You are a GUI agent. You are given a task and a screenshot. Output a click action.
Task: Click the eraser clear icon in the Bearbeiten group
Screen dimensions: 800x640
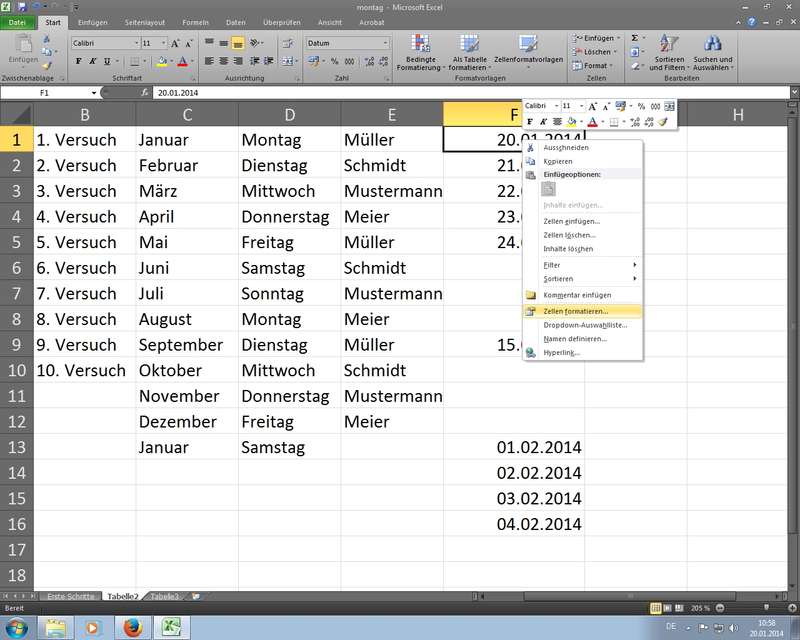click(x=635, y=66)
